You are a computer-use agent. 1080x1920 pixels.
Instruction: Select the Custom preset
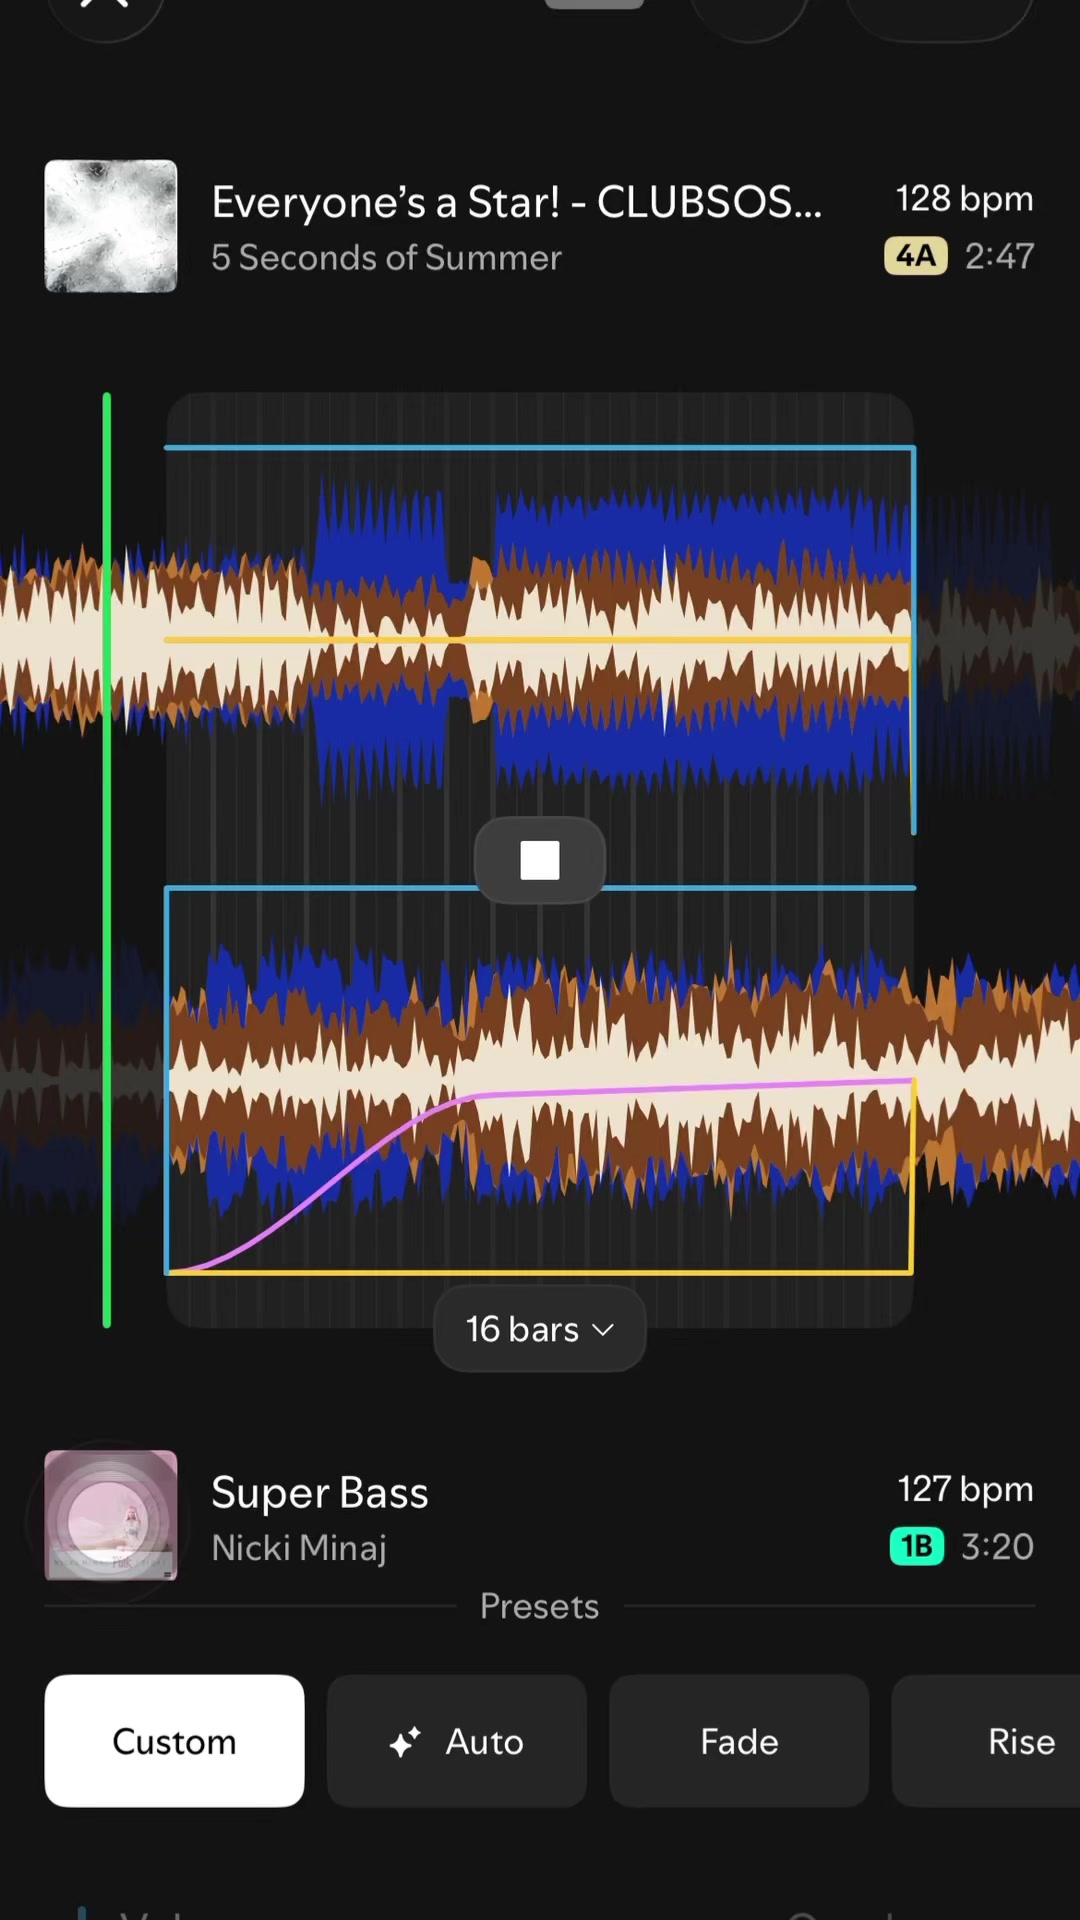[x=174, y=1741]
